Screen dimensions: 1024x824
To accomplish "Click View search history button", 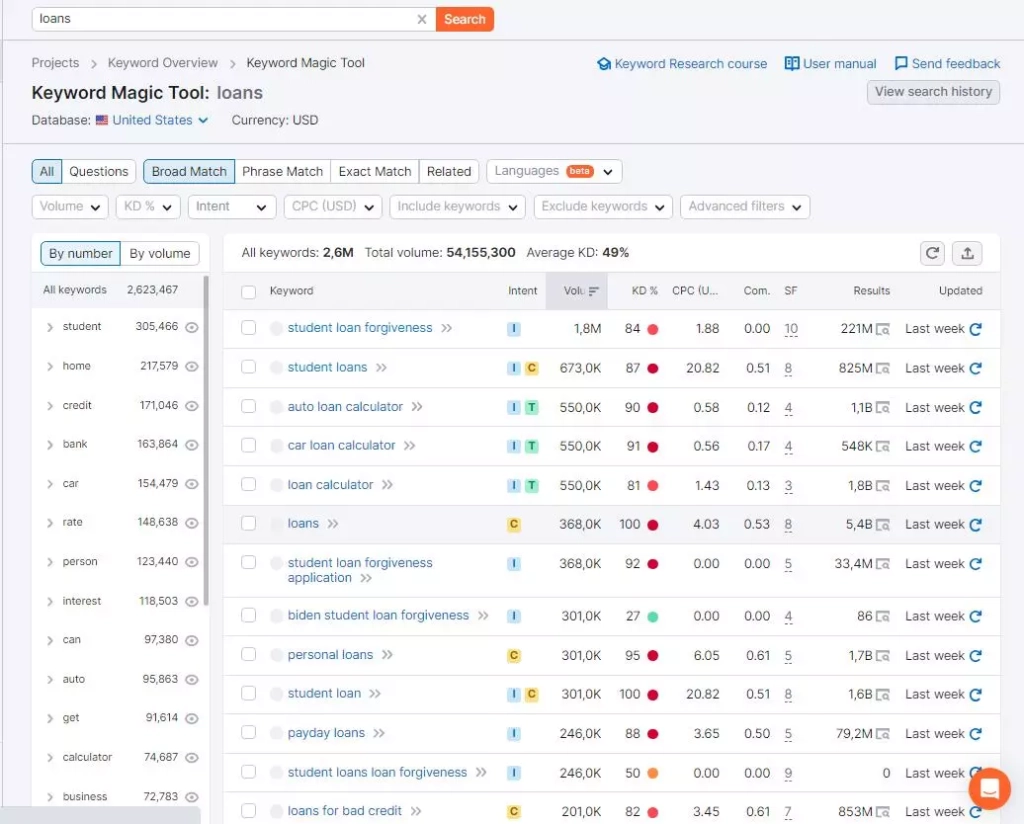I will pyautogui.click(x=933, y=92).
